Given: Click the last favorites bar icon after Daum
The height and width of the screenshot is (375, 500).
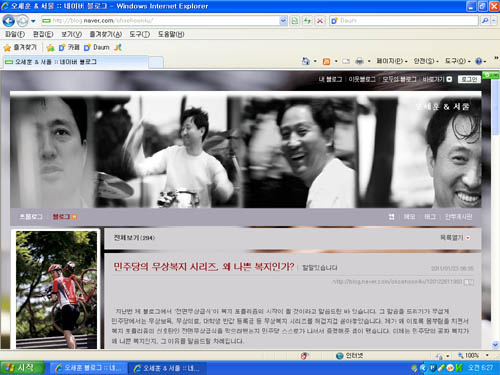Looking at the screenshot, I should pos(118,48).
